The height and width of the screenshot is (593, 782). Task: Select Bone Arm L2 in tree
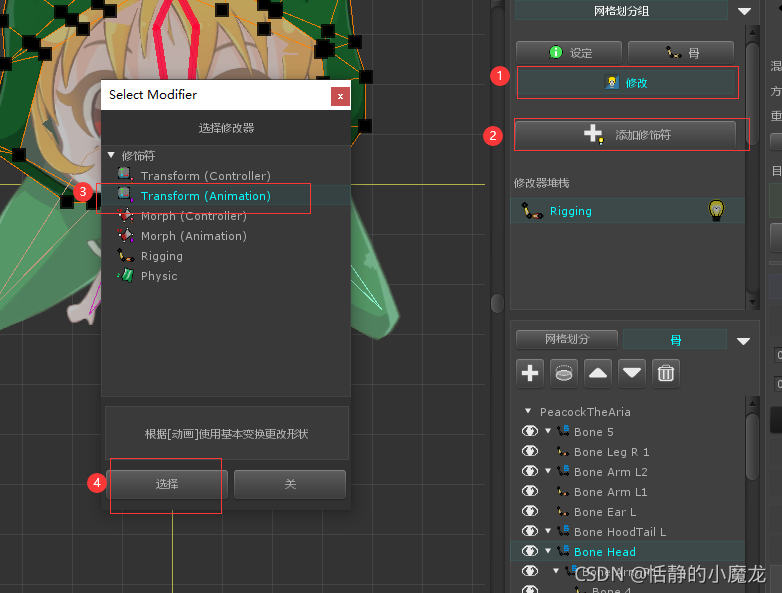[x=610, y=472]
